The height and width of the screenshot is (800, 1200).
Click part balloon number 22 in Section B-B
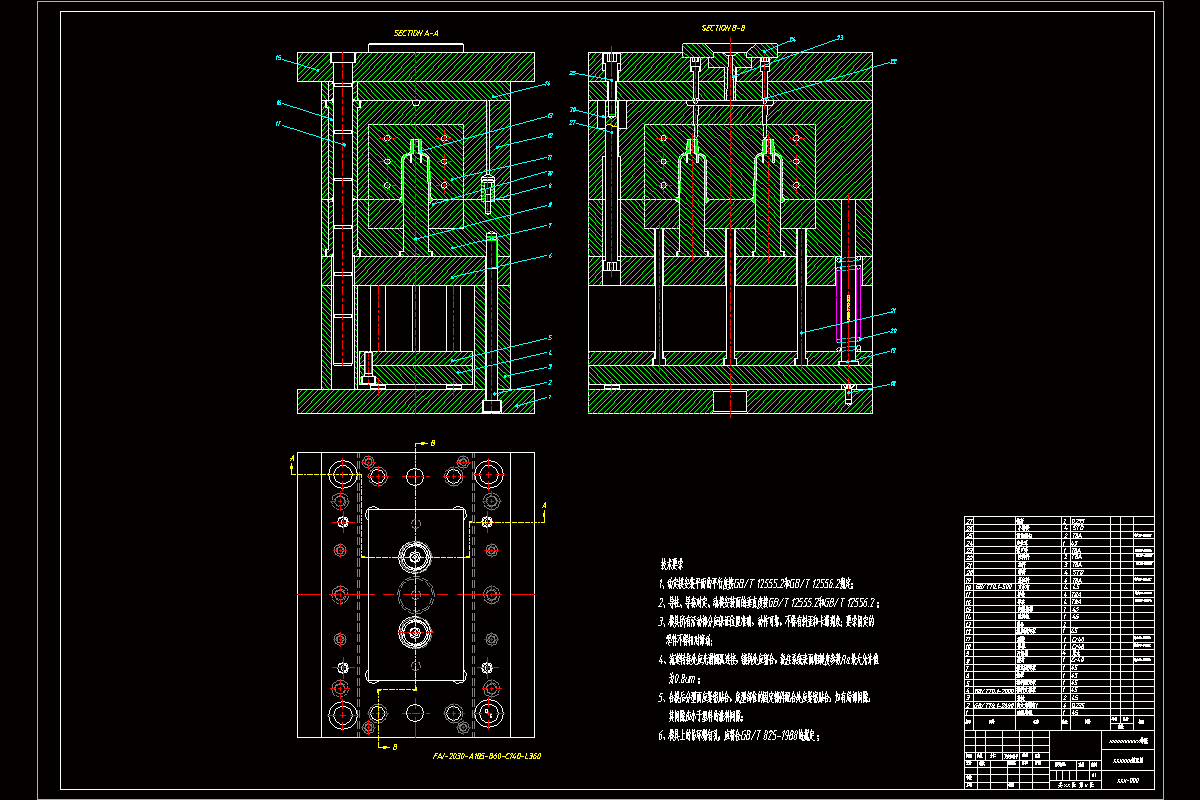pos(893,62)
